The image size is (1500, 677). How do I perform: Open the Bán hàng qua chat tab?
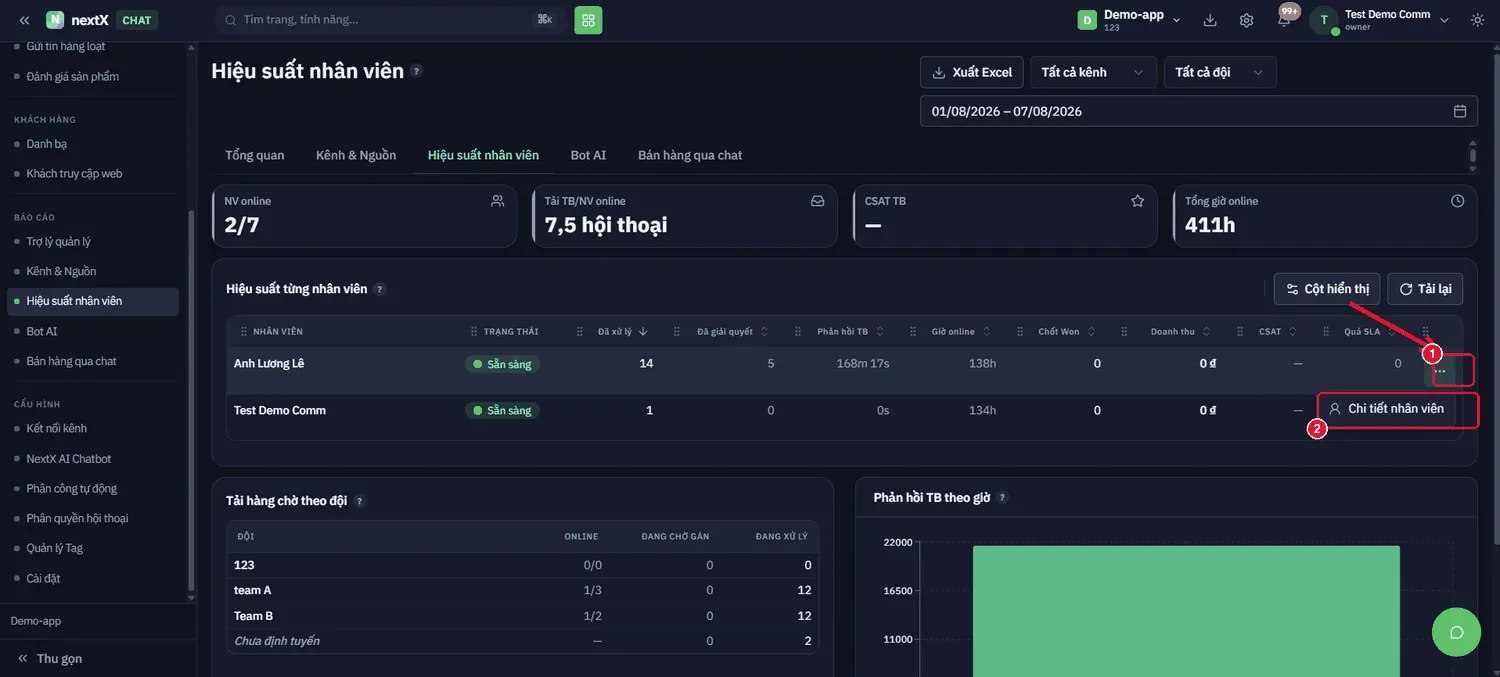[690, 155]
